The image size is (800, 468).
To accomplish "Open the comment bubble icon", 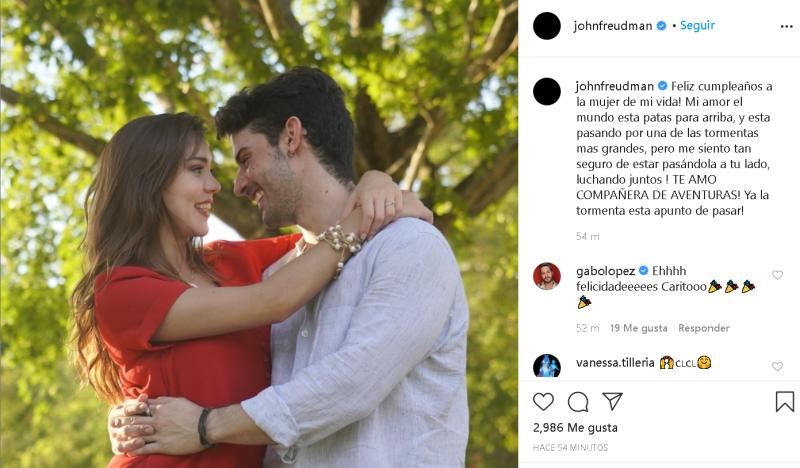I will point(578,402).
